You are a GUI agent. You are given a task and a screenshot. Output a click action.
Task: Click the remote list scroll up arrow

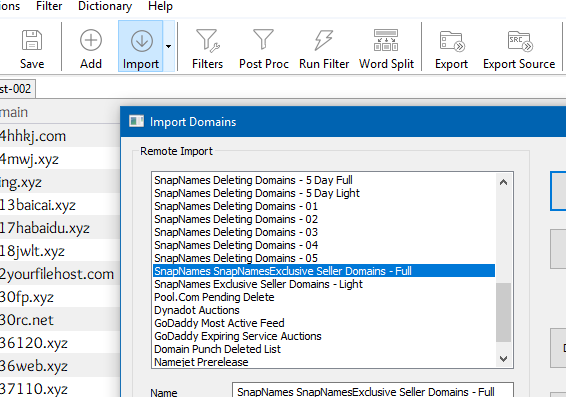click(x=503, y=182)
